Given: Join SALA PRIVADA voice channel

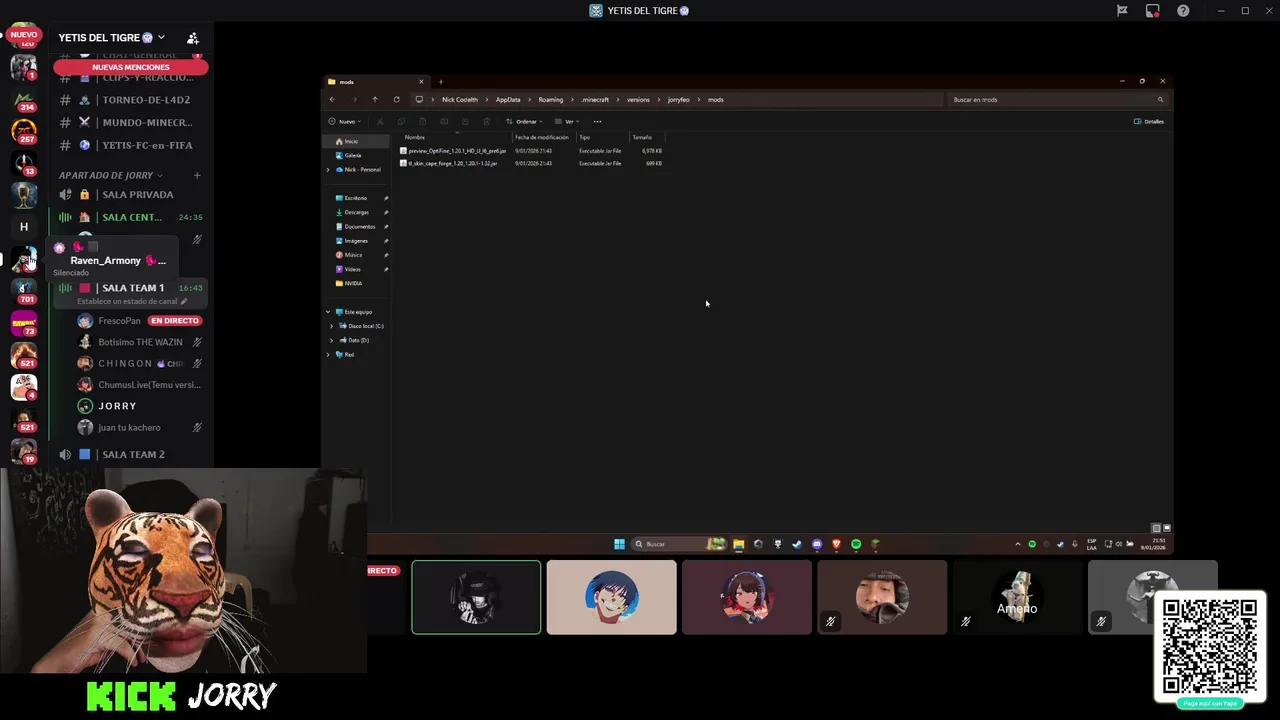Looking at the screenshot, I should tap(131, 195).
